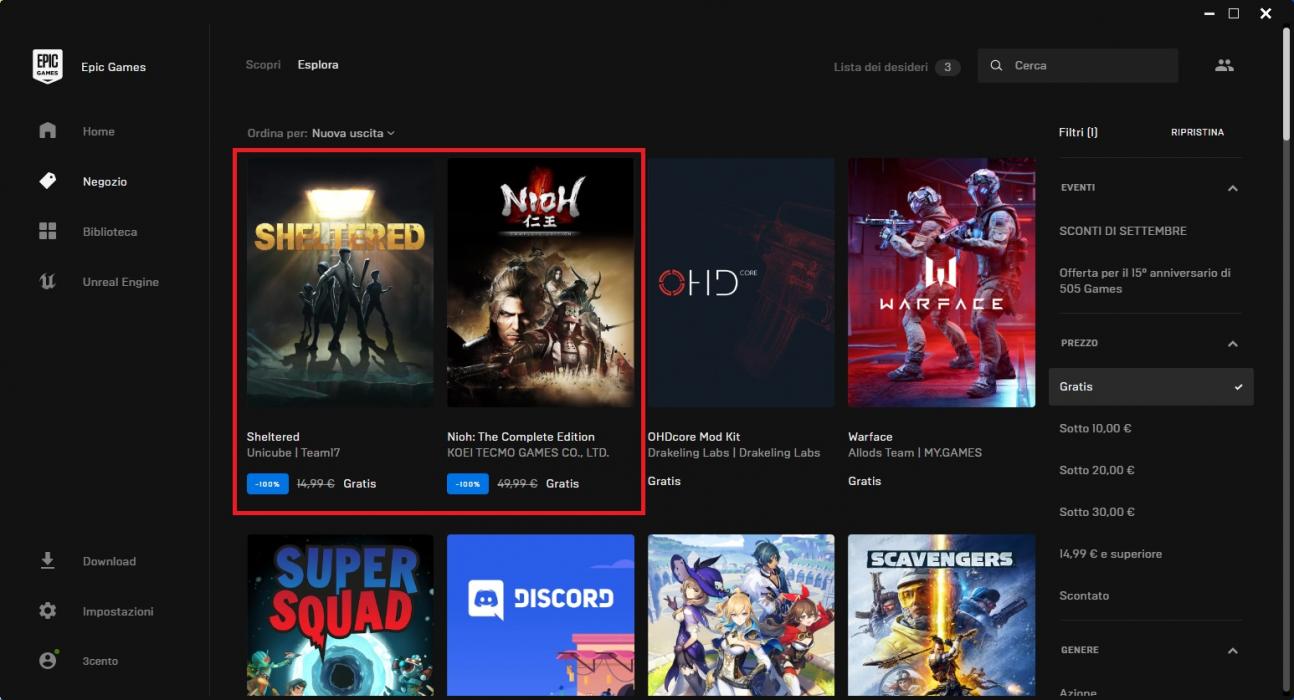Open the Lista dei desideri link
Screen dimensions: 1294x700
point(881,67)
